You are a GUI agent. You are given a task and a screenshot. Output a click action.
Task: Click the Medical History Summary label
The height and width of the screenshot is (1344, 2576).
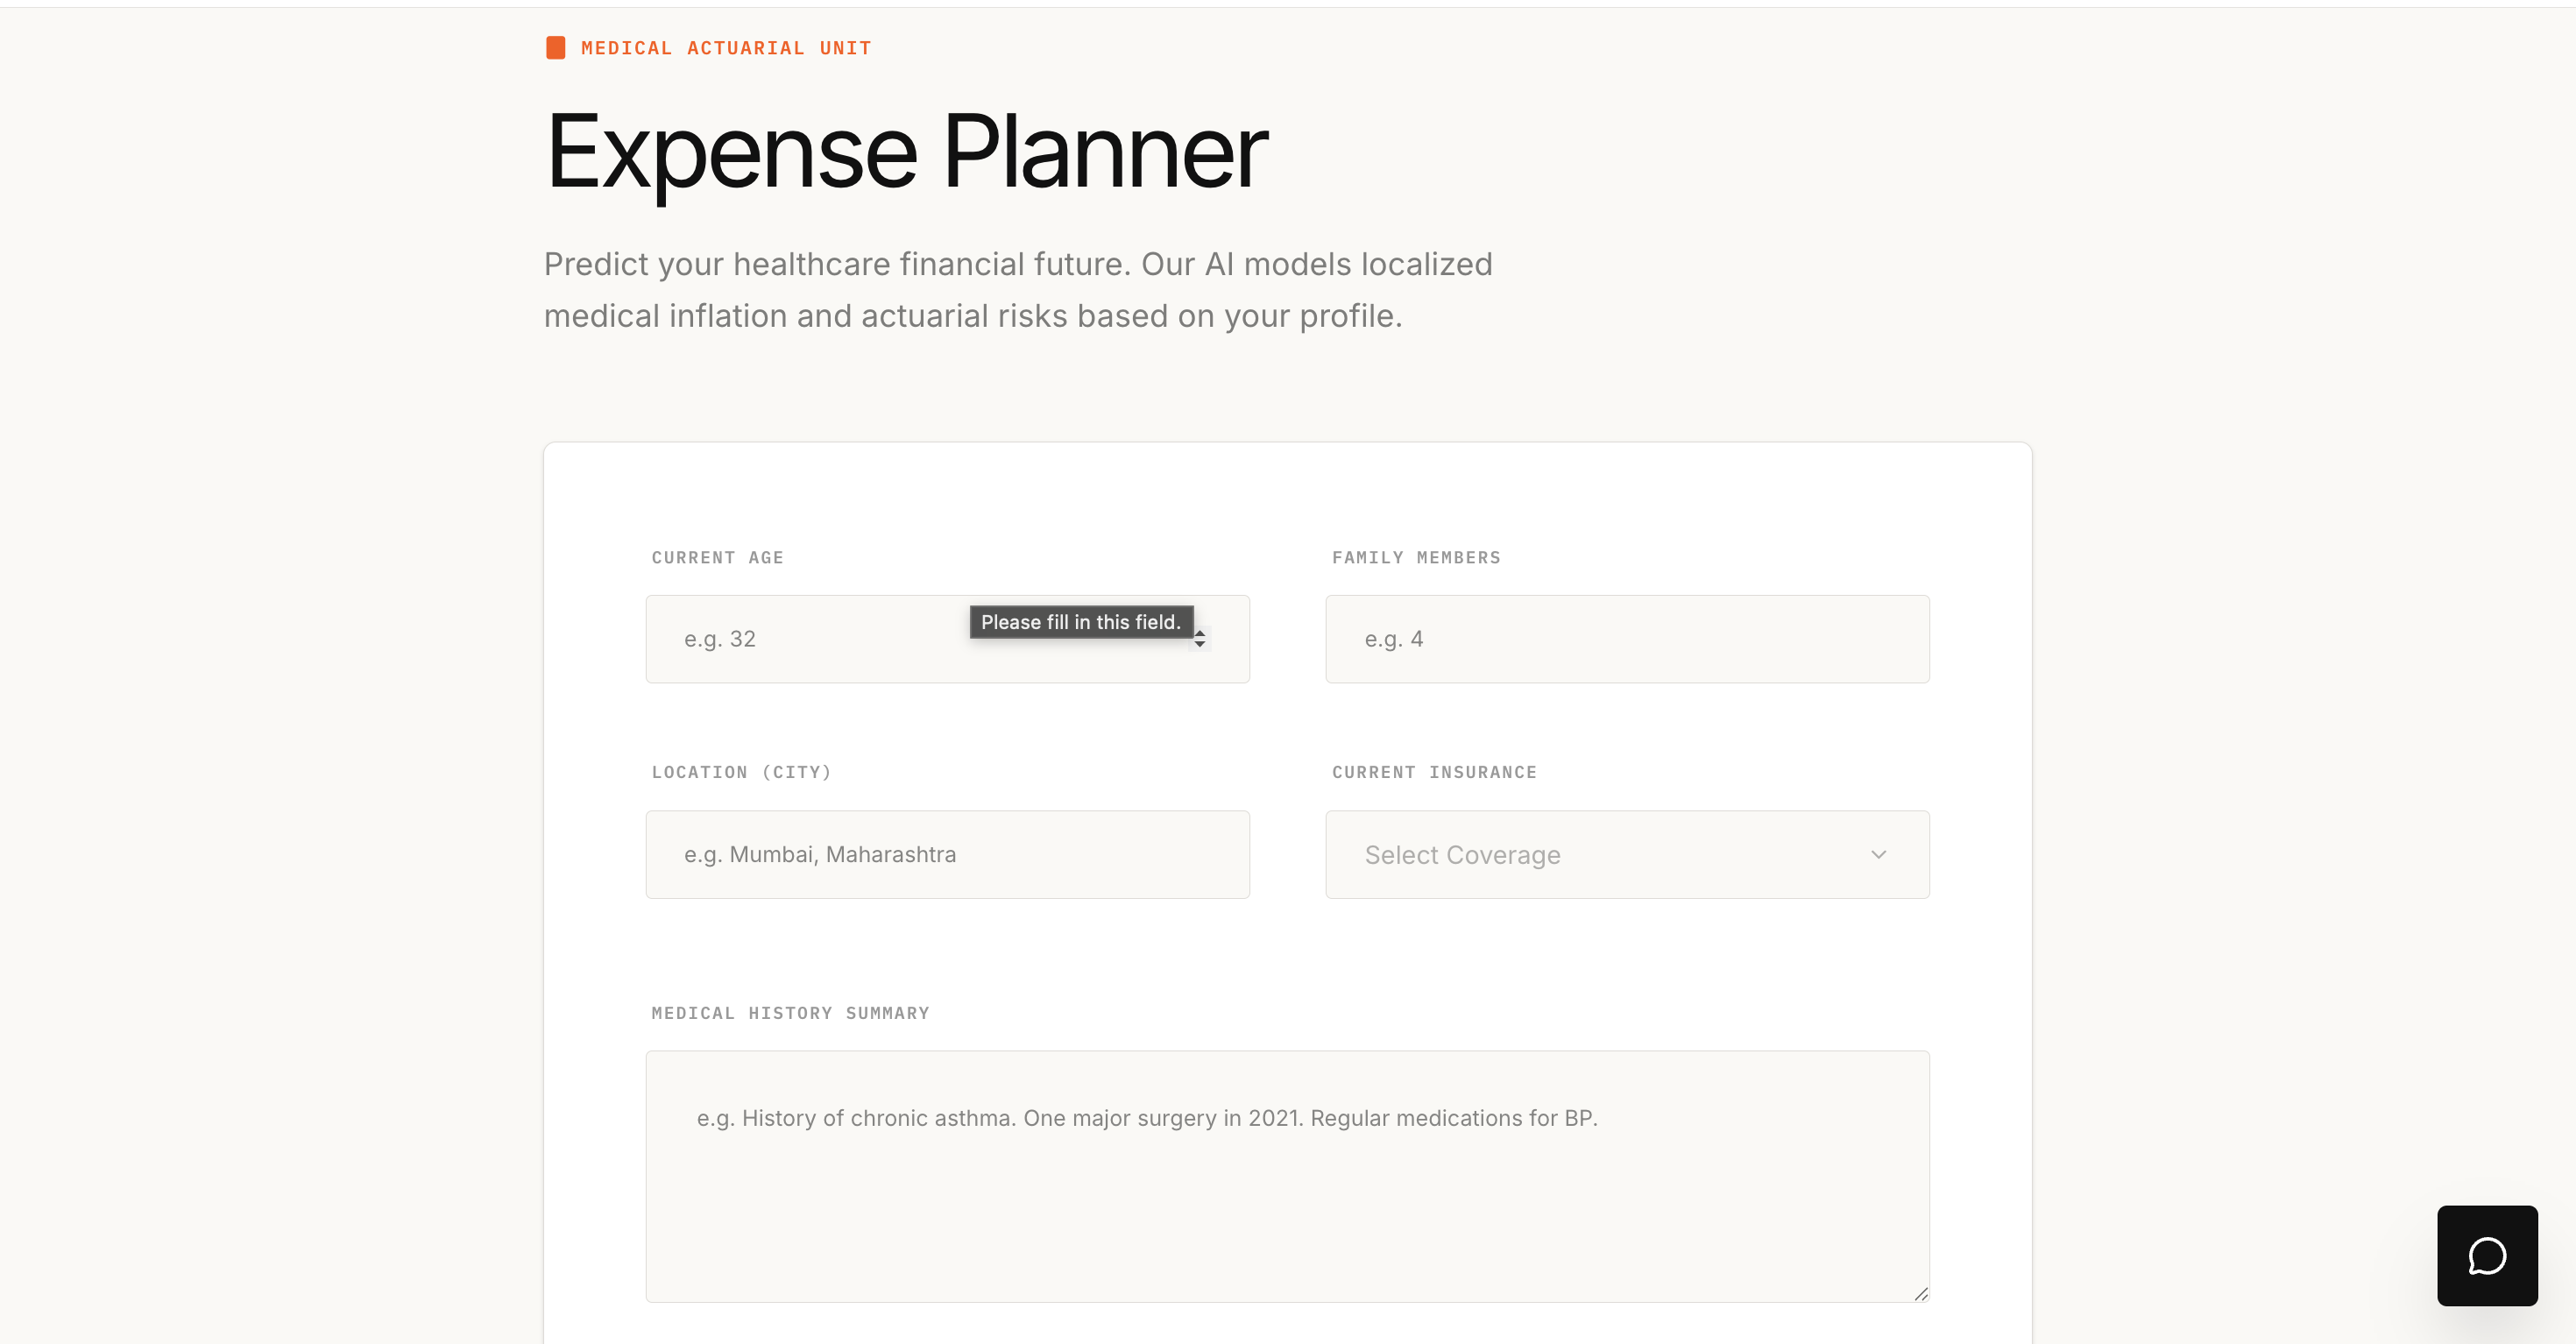tap(790, 1013)
